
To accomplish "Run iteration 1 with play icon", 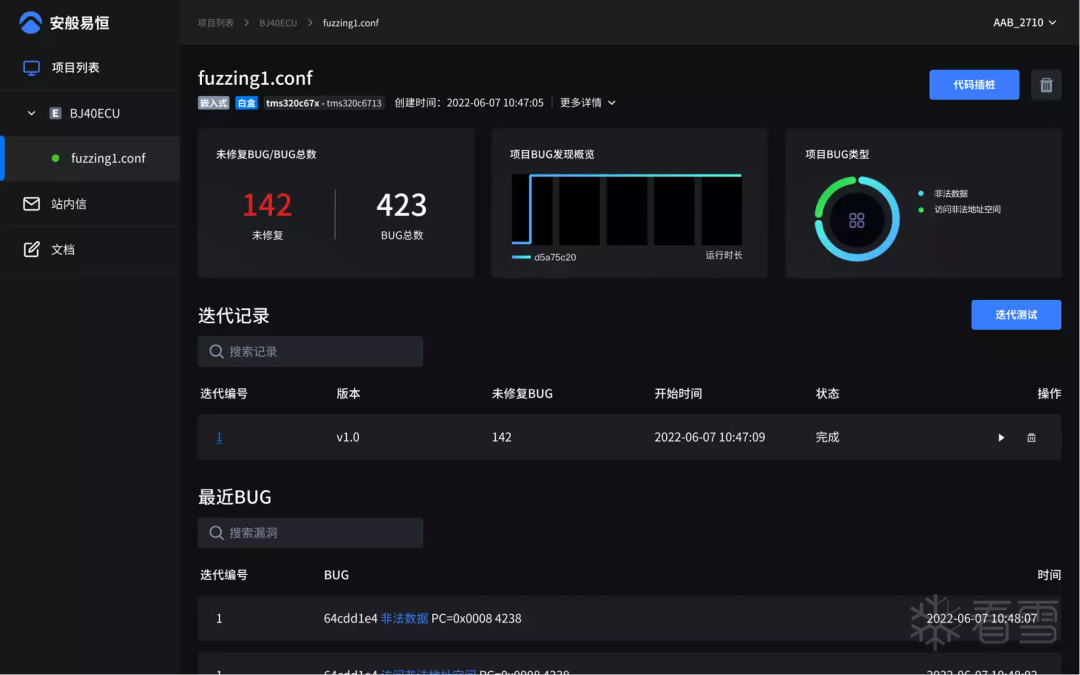I will (1001, 437).
